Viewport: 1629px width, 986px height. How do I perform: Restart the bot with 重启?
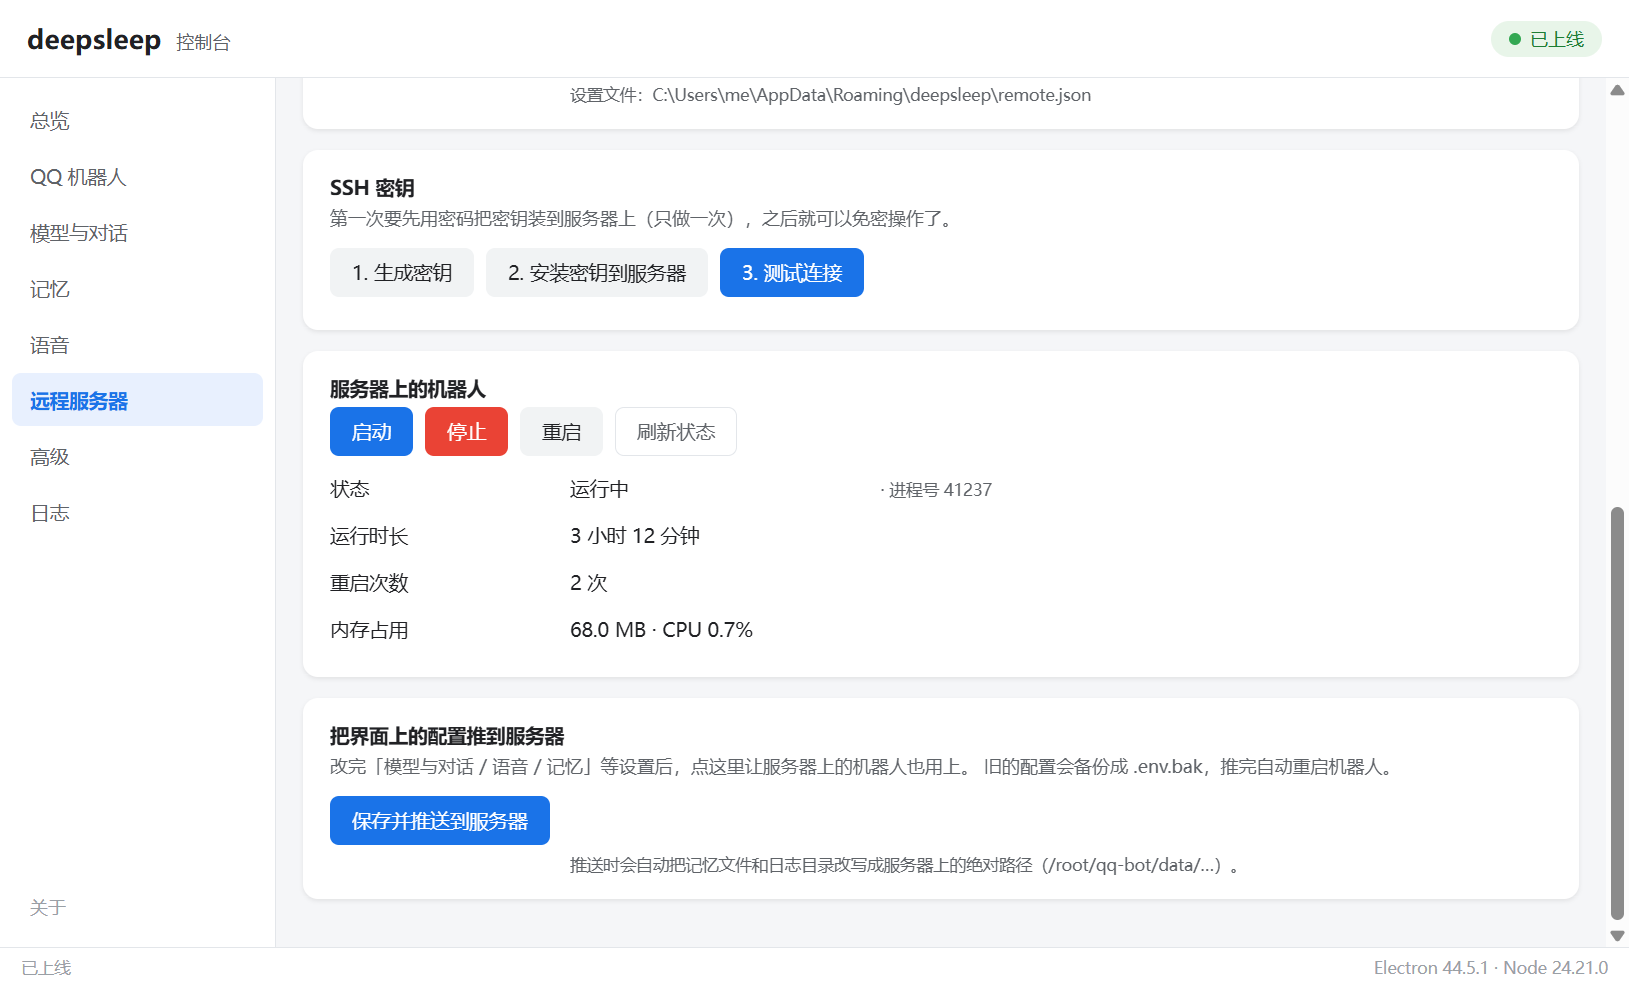pos(561,431)
